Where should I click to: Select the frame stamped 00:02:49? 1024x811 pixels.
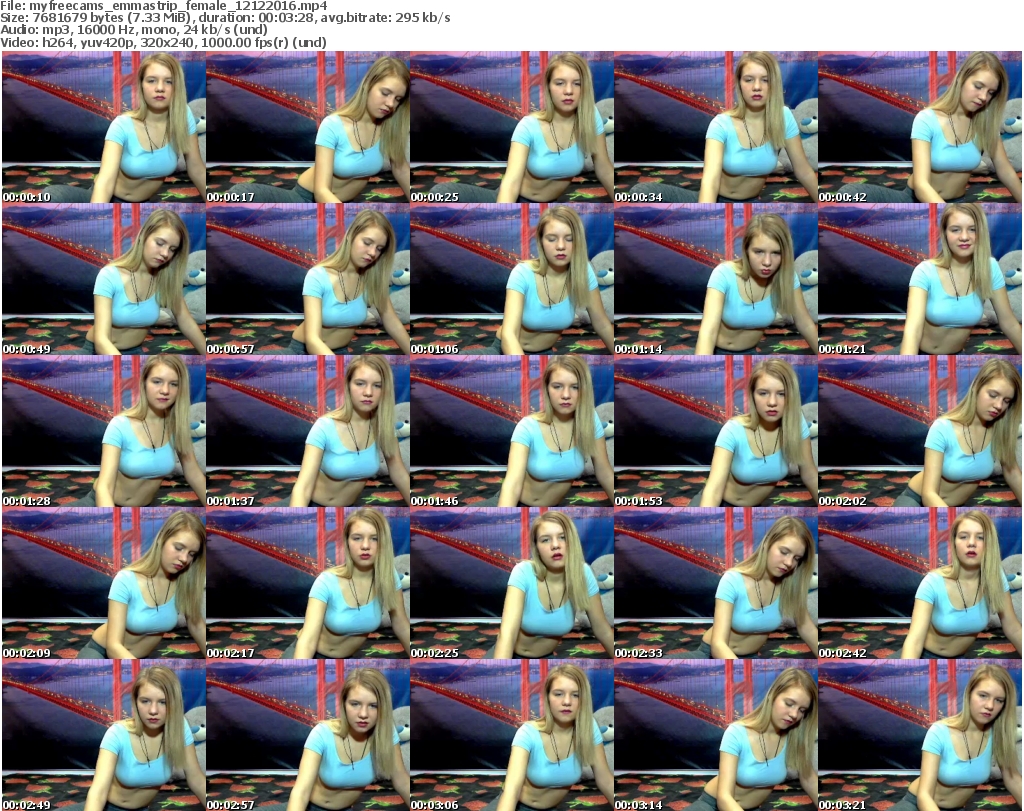104,735
